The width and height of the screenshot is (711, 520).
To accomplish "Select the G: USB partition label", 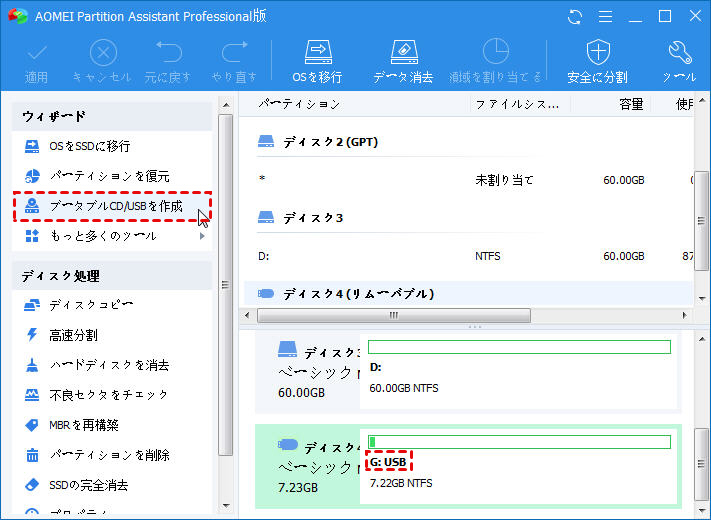I will 388,462.
